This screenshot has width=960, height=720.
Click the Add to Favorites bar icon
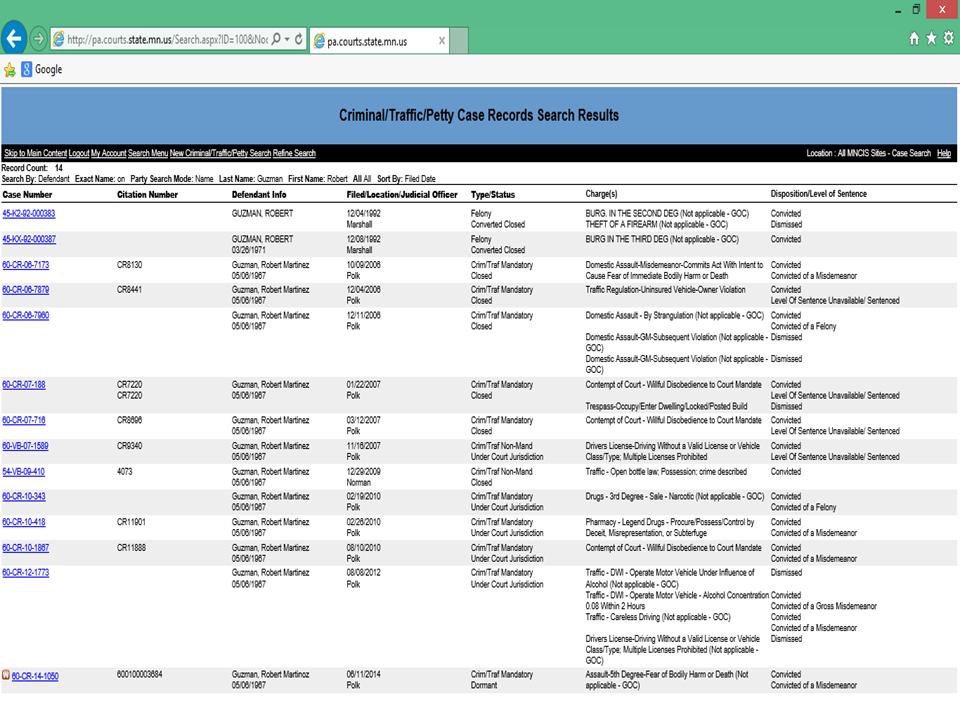tap(10, 70)
